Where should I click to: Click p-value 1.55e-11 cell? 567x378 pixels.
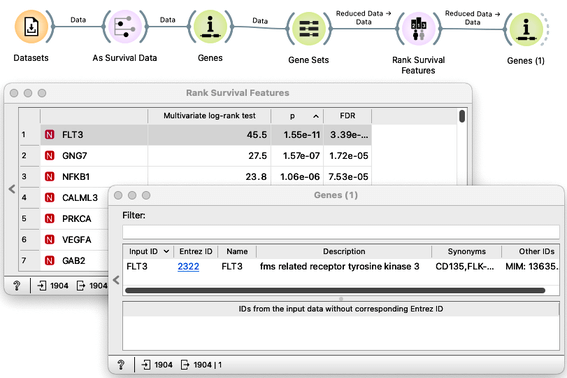click(297, 135)
